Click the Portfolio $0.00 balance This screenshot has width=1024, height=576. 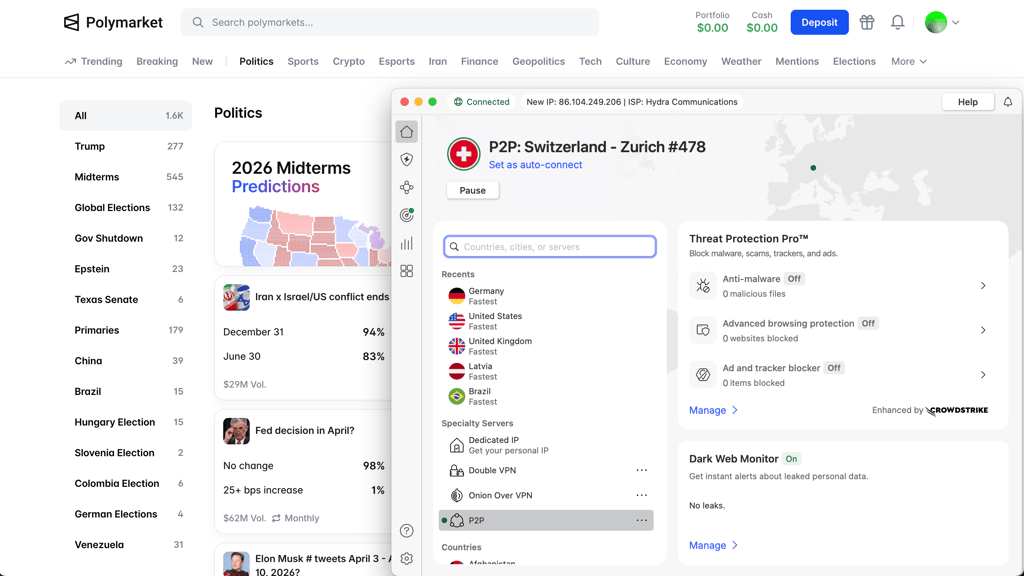pyautogui.click(x=712, y=22)
